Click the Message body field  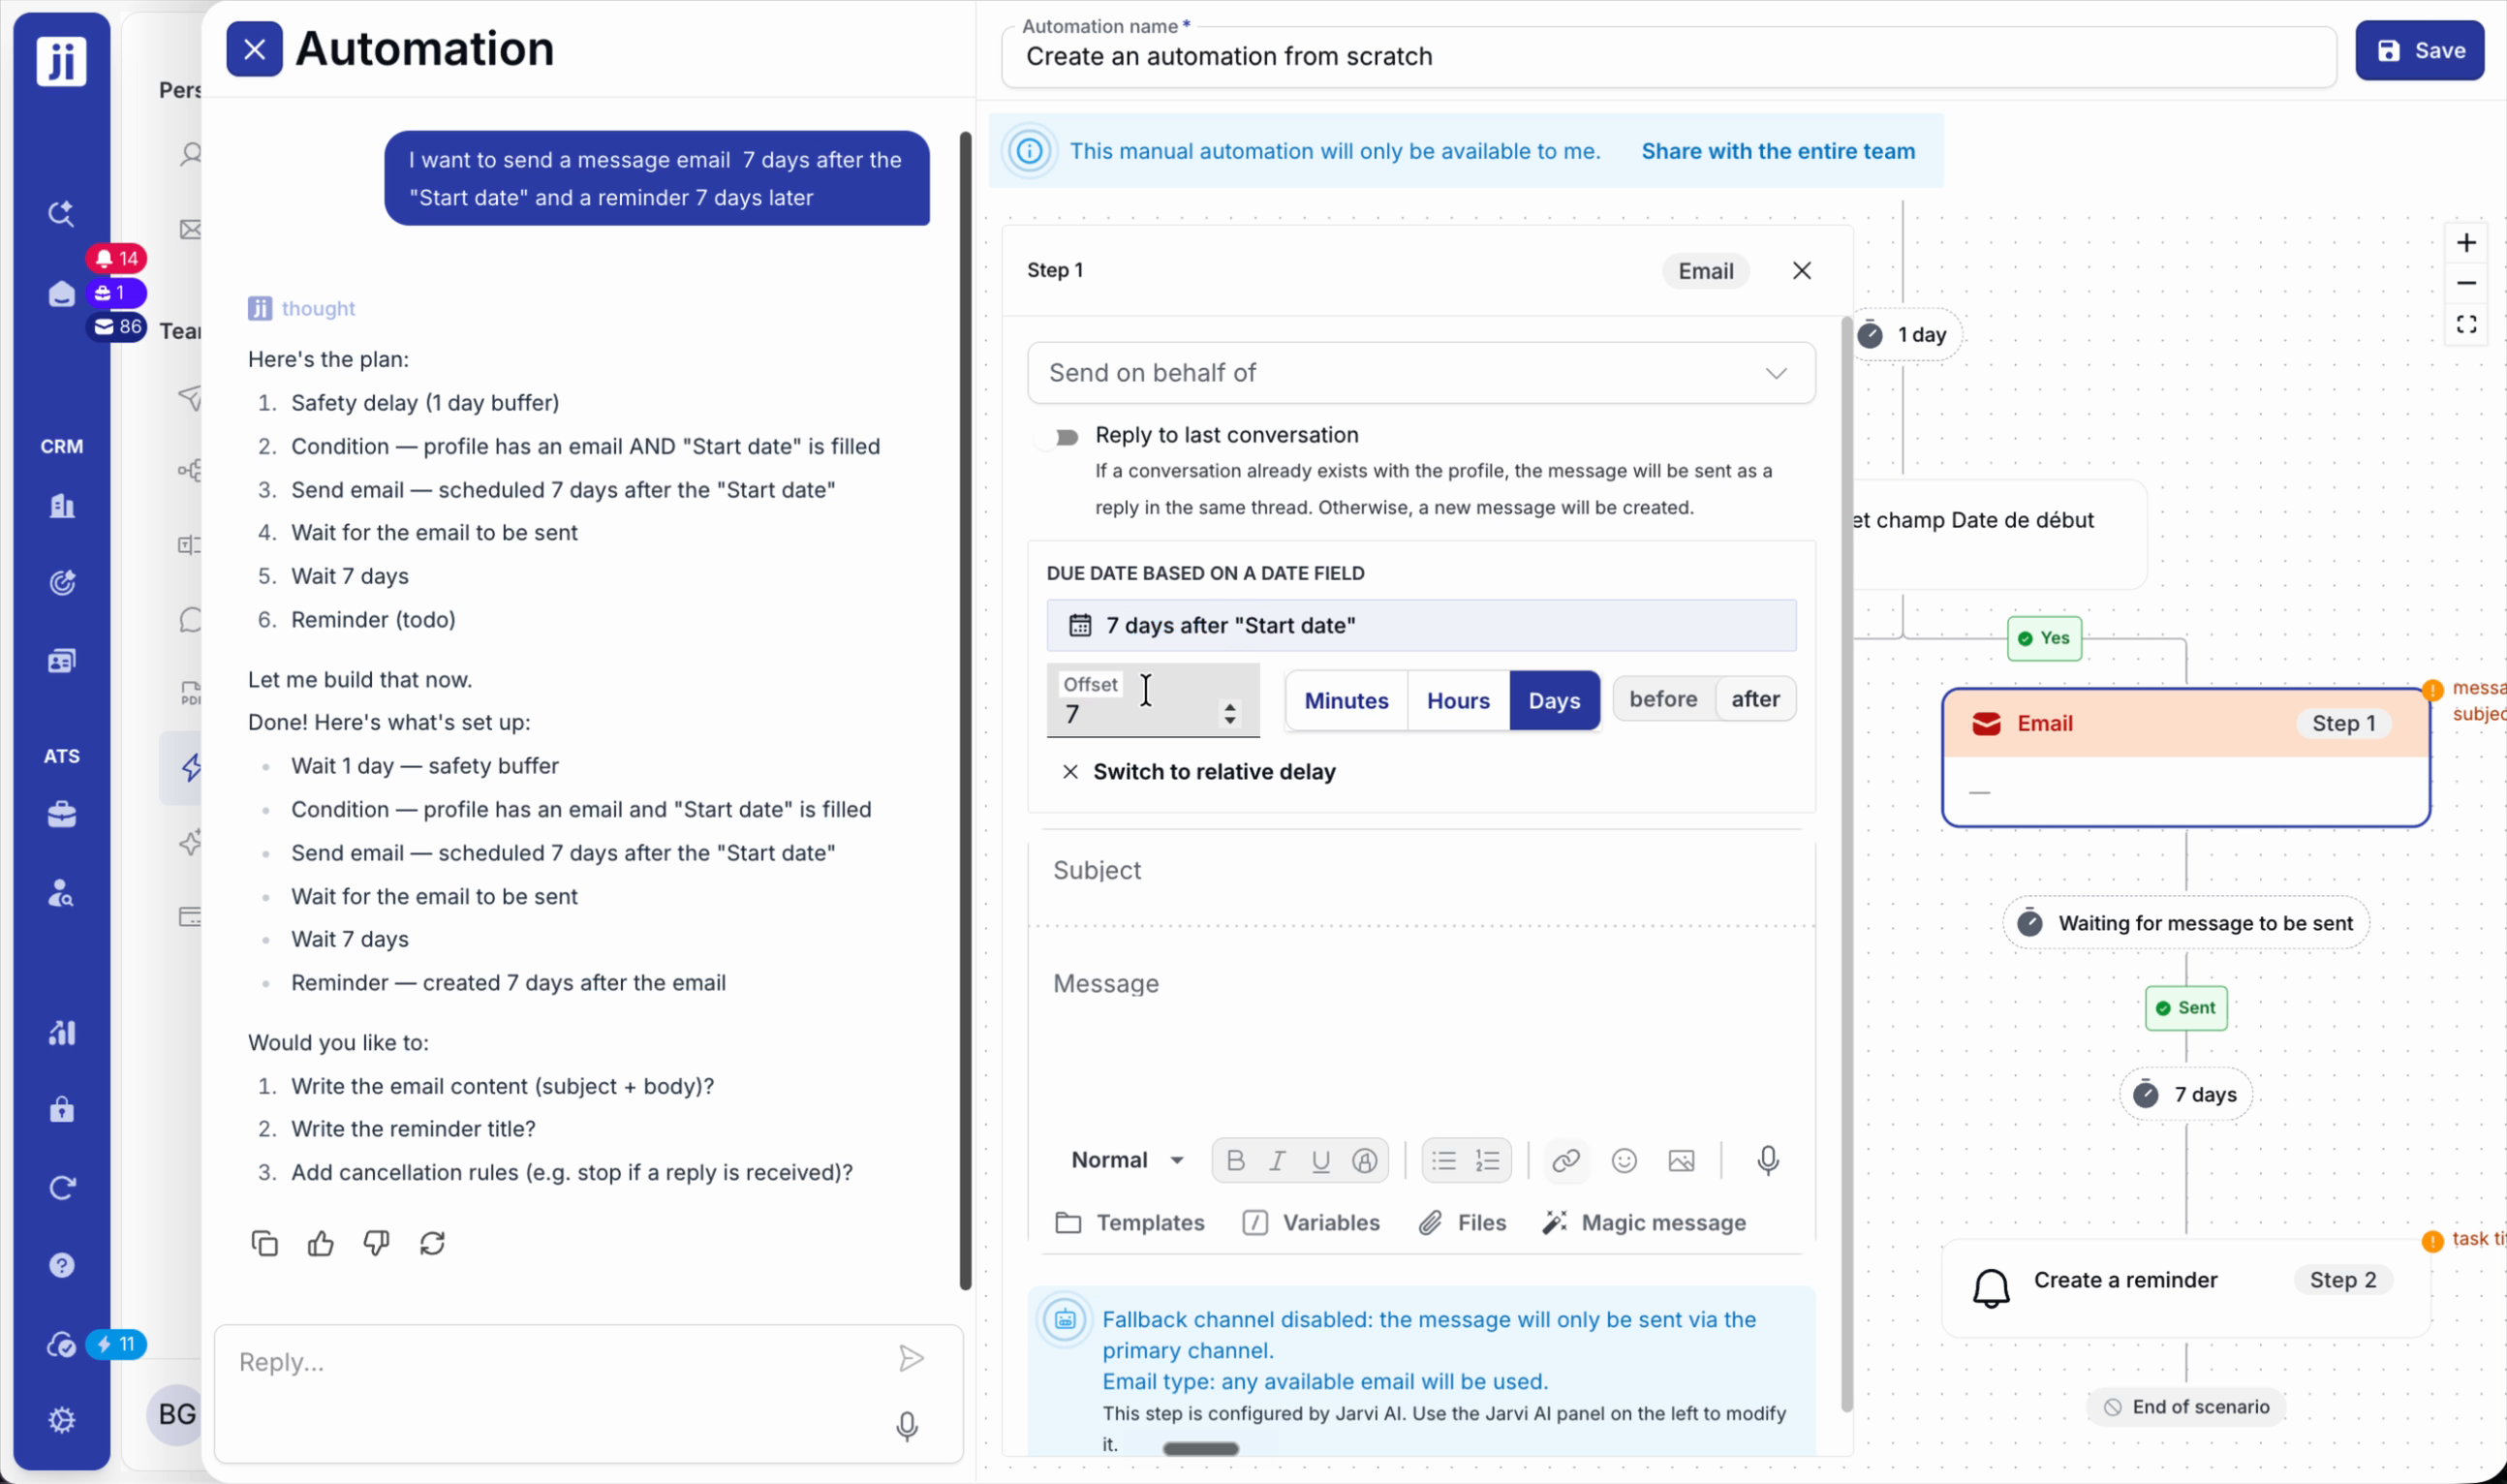click(x=1421, y=1030)
